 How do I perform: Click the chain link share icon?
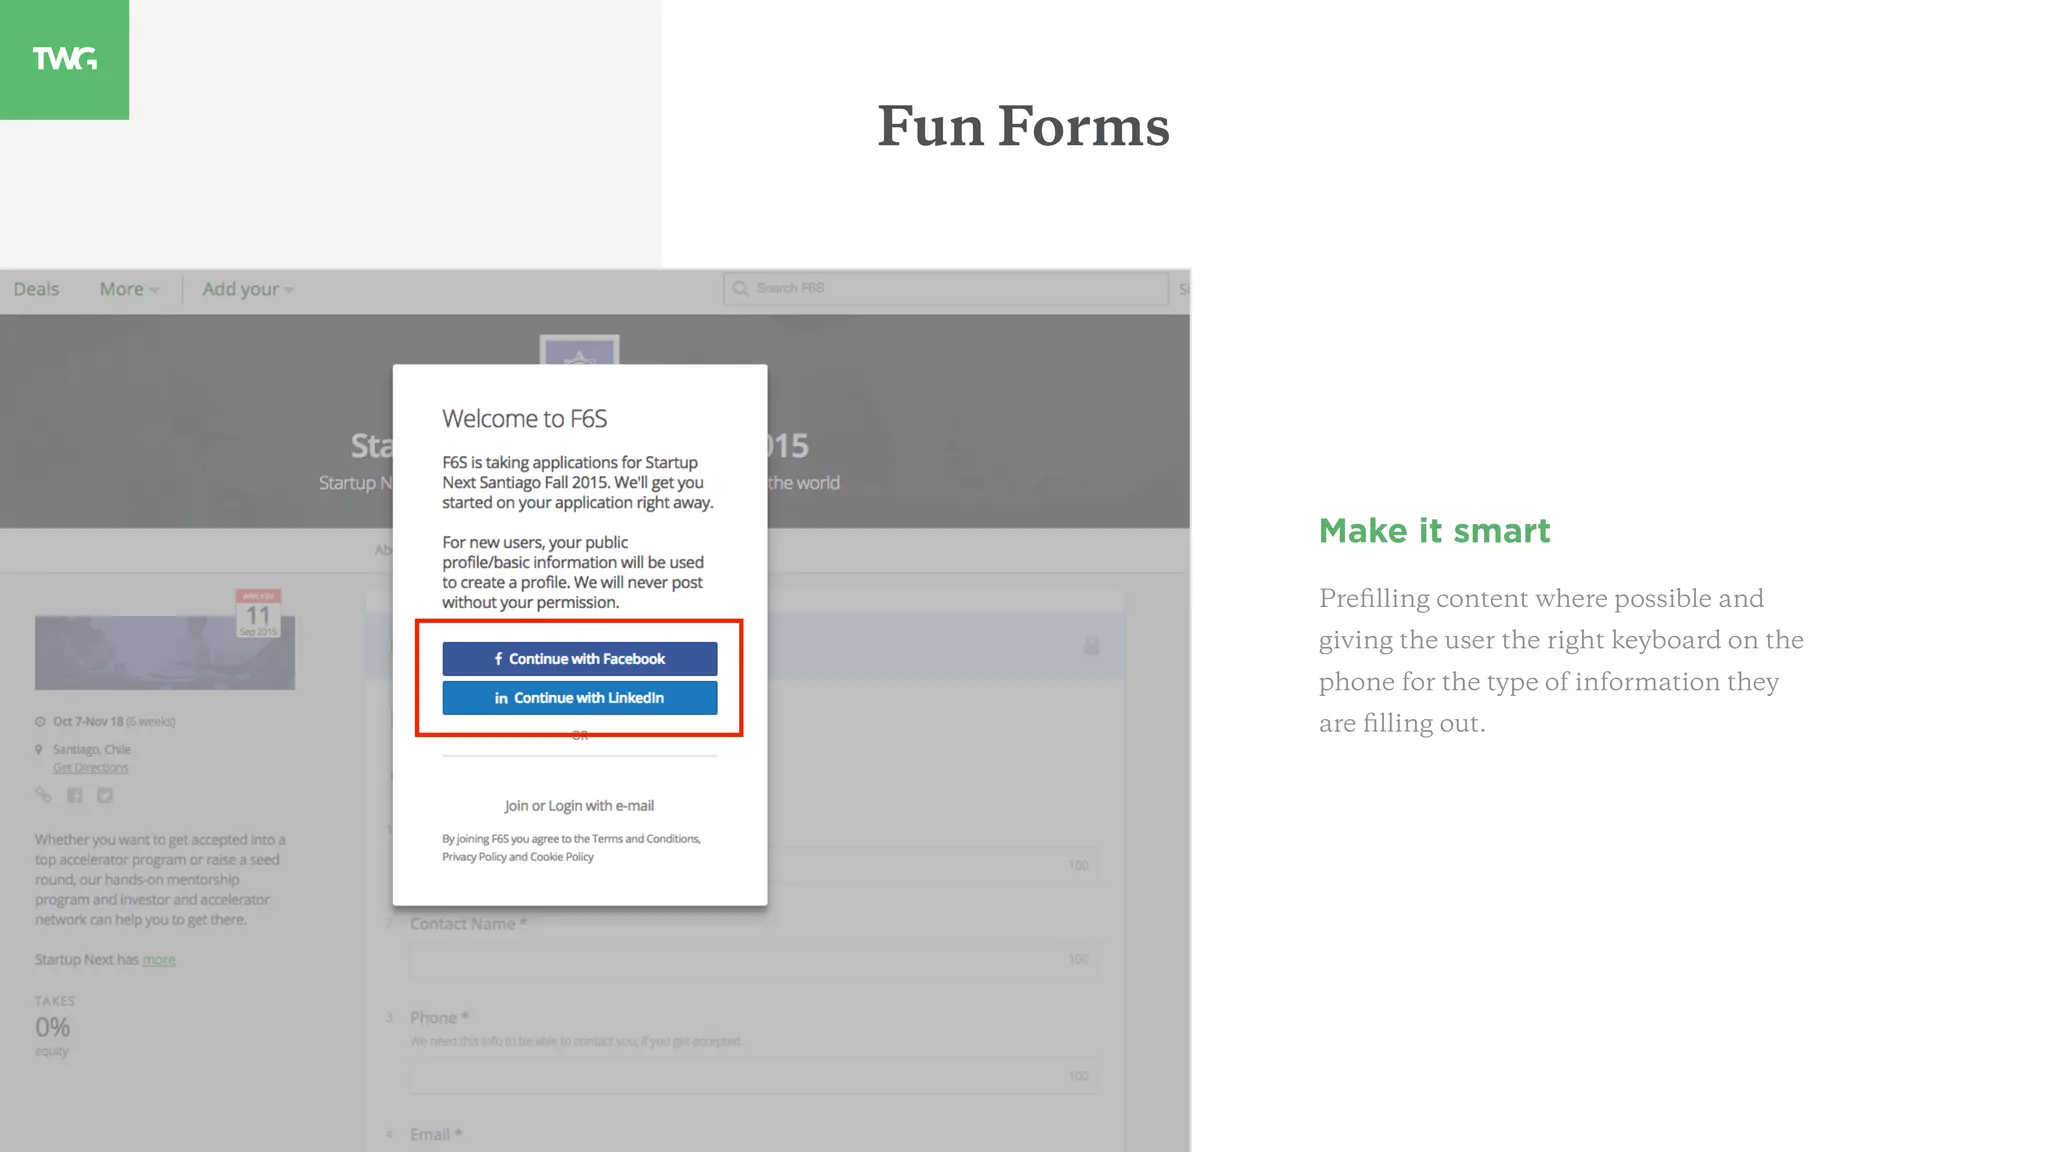(x=43, y=795)
